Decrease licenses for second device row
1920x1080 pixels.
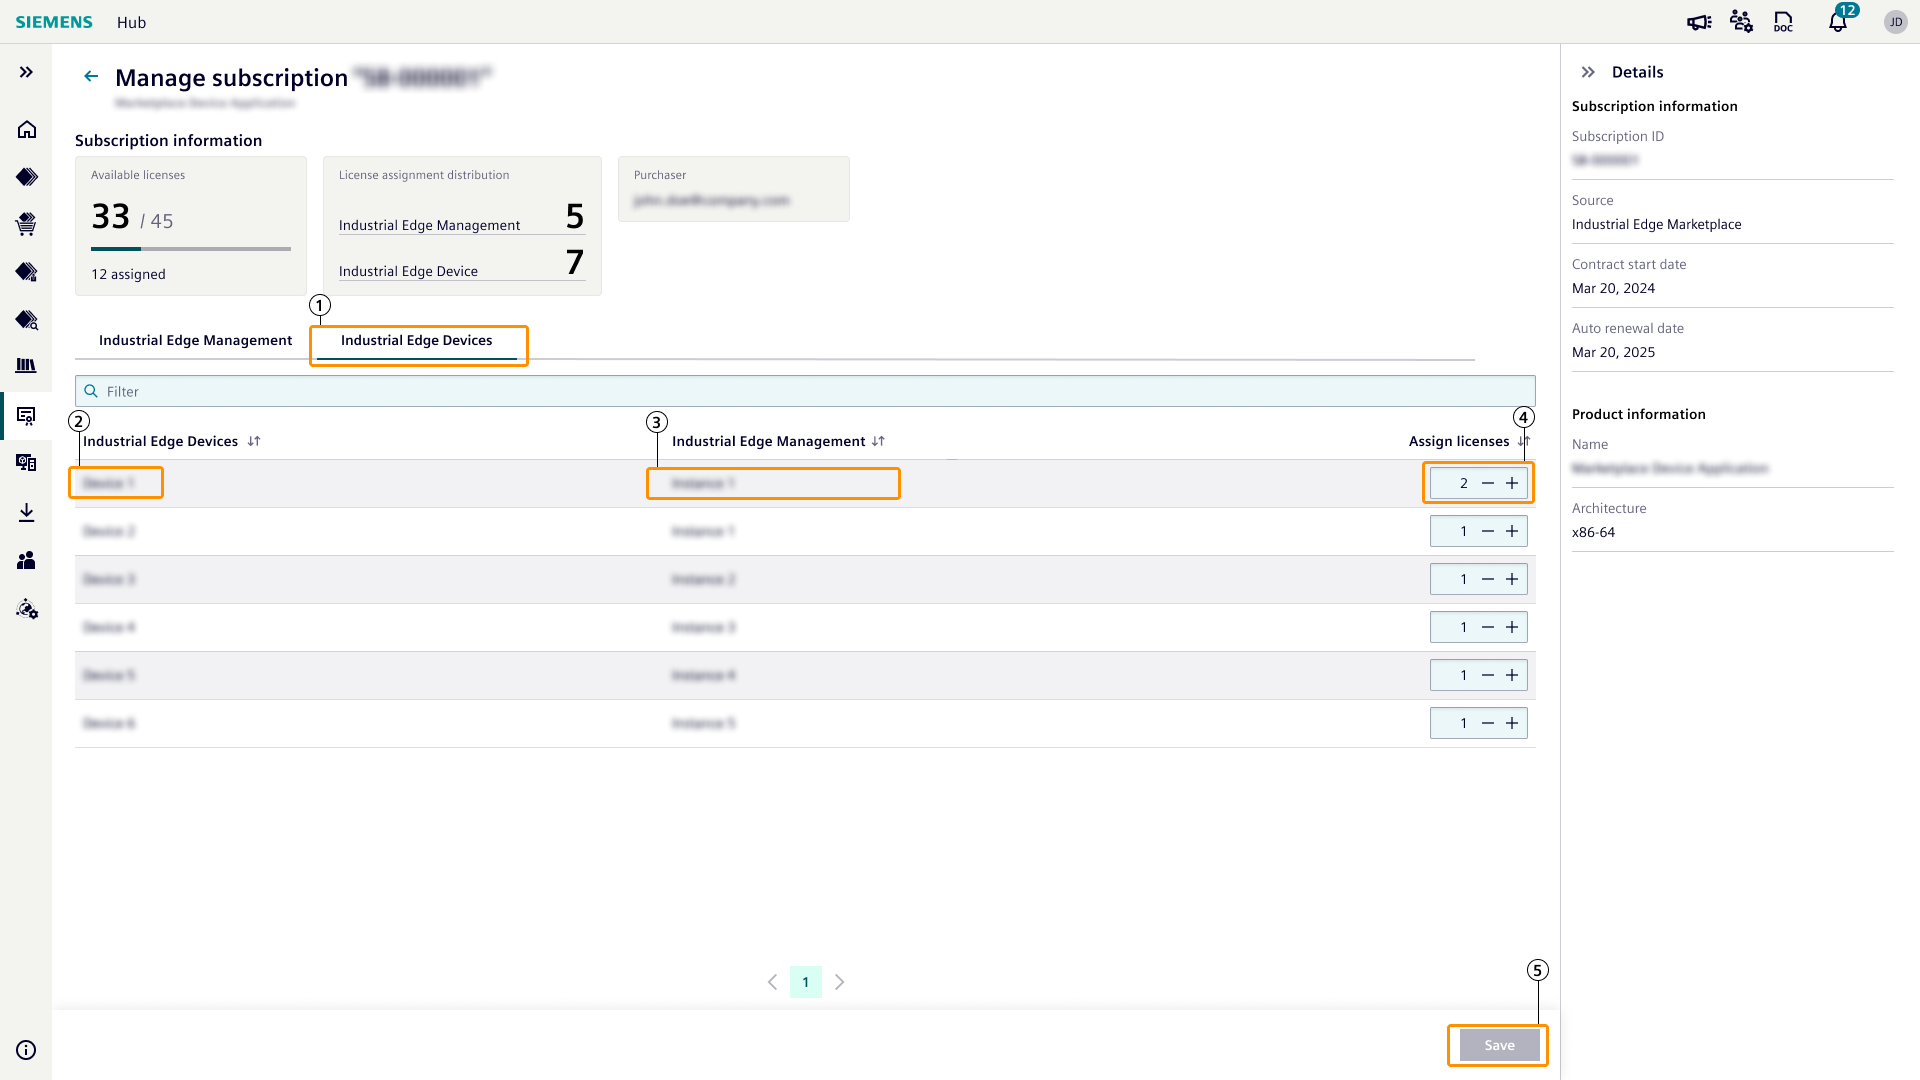[x=1488, y=531]
